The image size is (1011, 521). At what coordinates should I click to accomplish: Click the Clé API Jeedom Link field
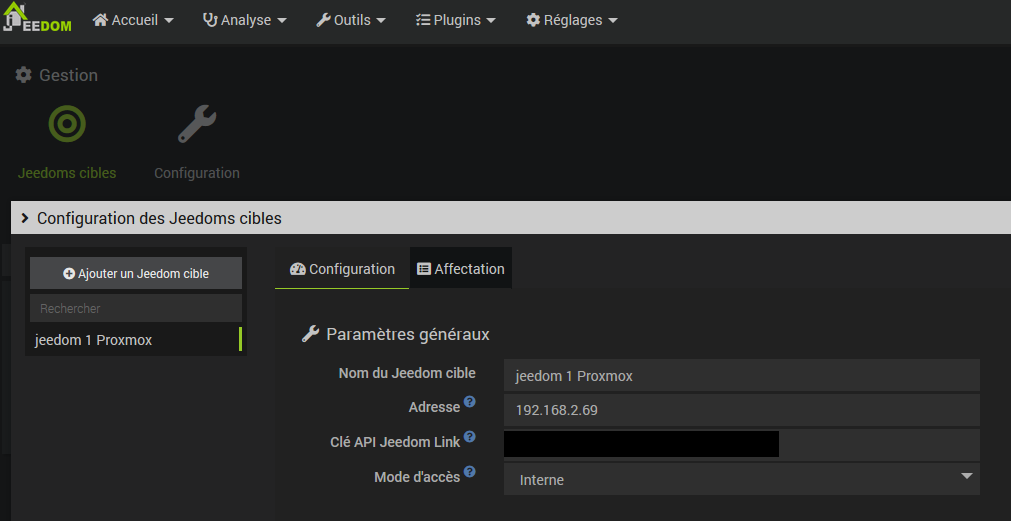click(741, 444)
